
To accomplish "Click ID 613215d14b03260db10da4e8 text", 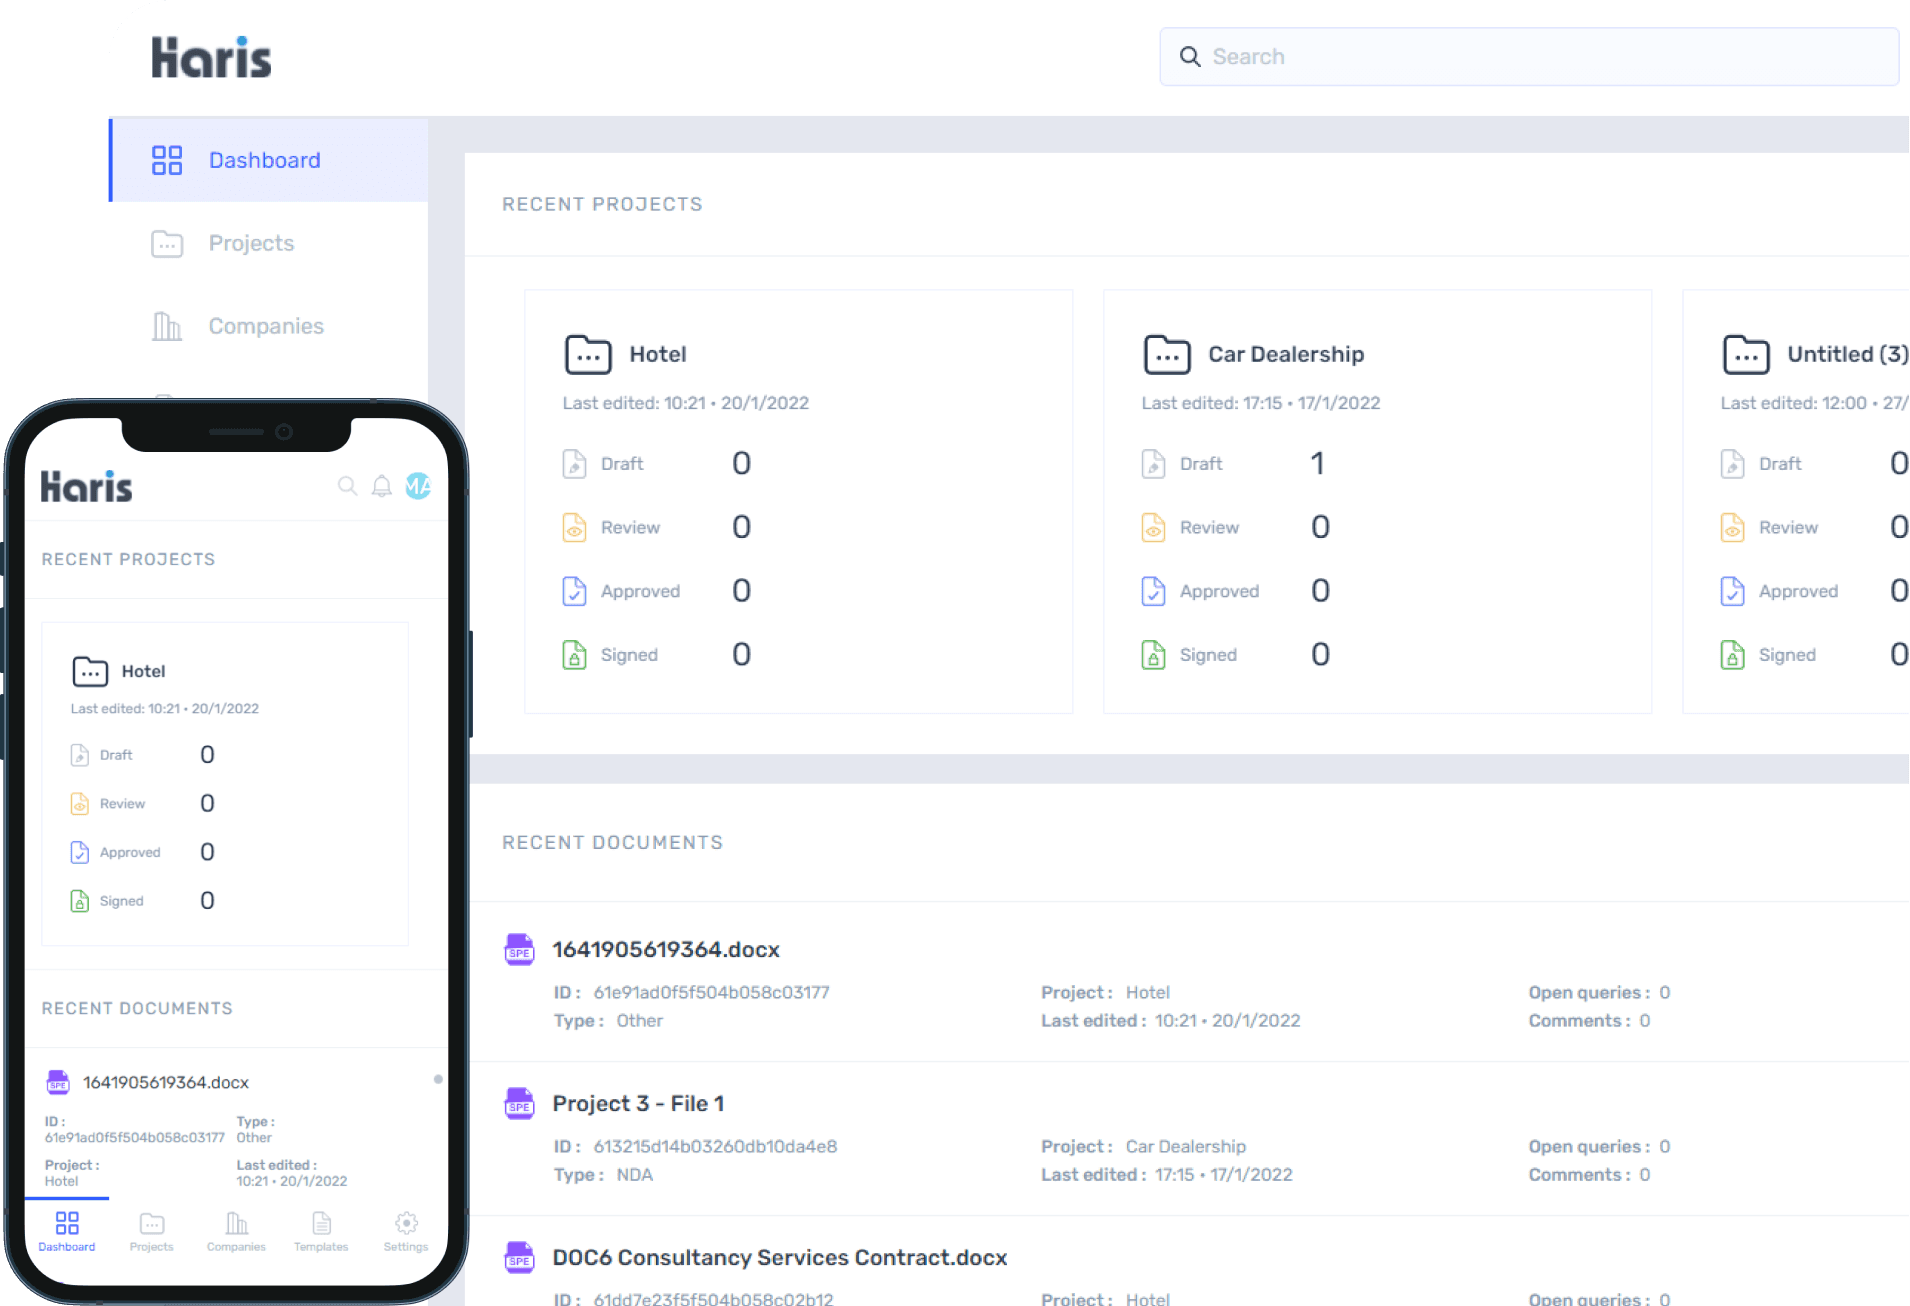I will (x=715, y=1147).
